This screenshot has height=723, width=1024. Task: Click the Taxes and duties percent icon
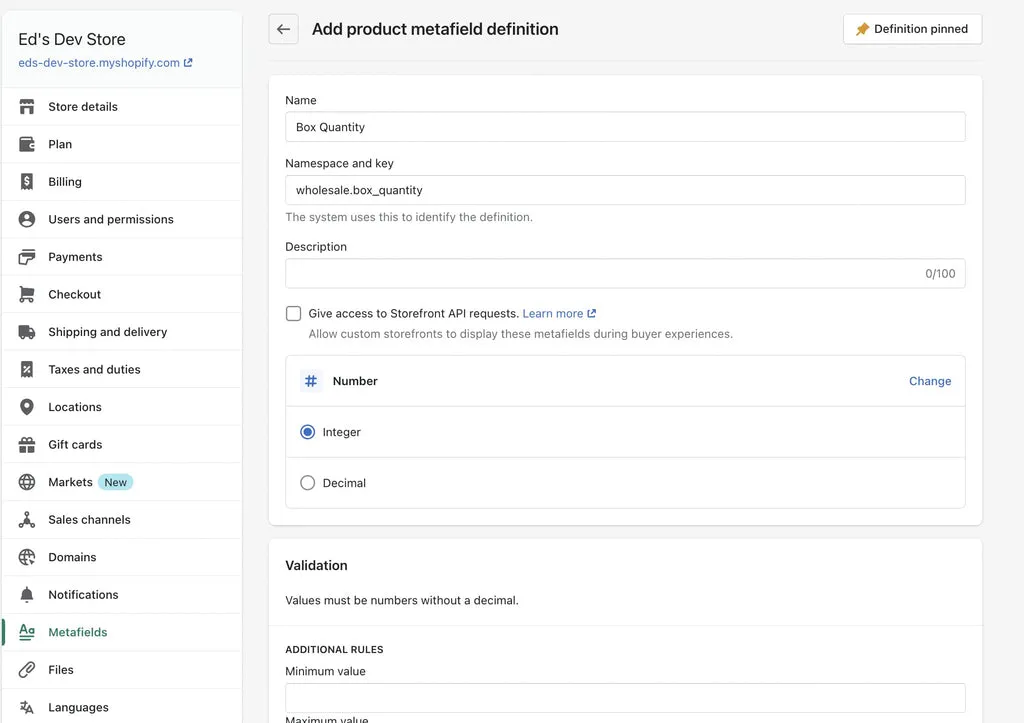click(x=27, y=370)
